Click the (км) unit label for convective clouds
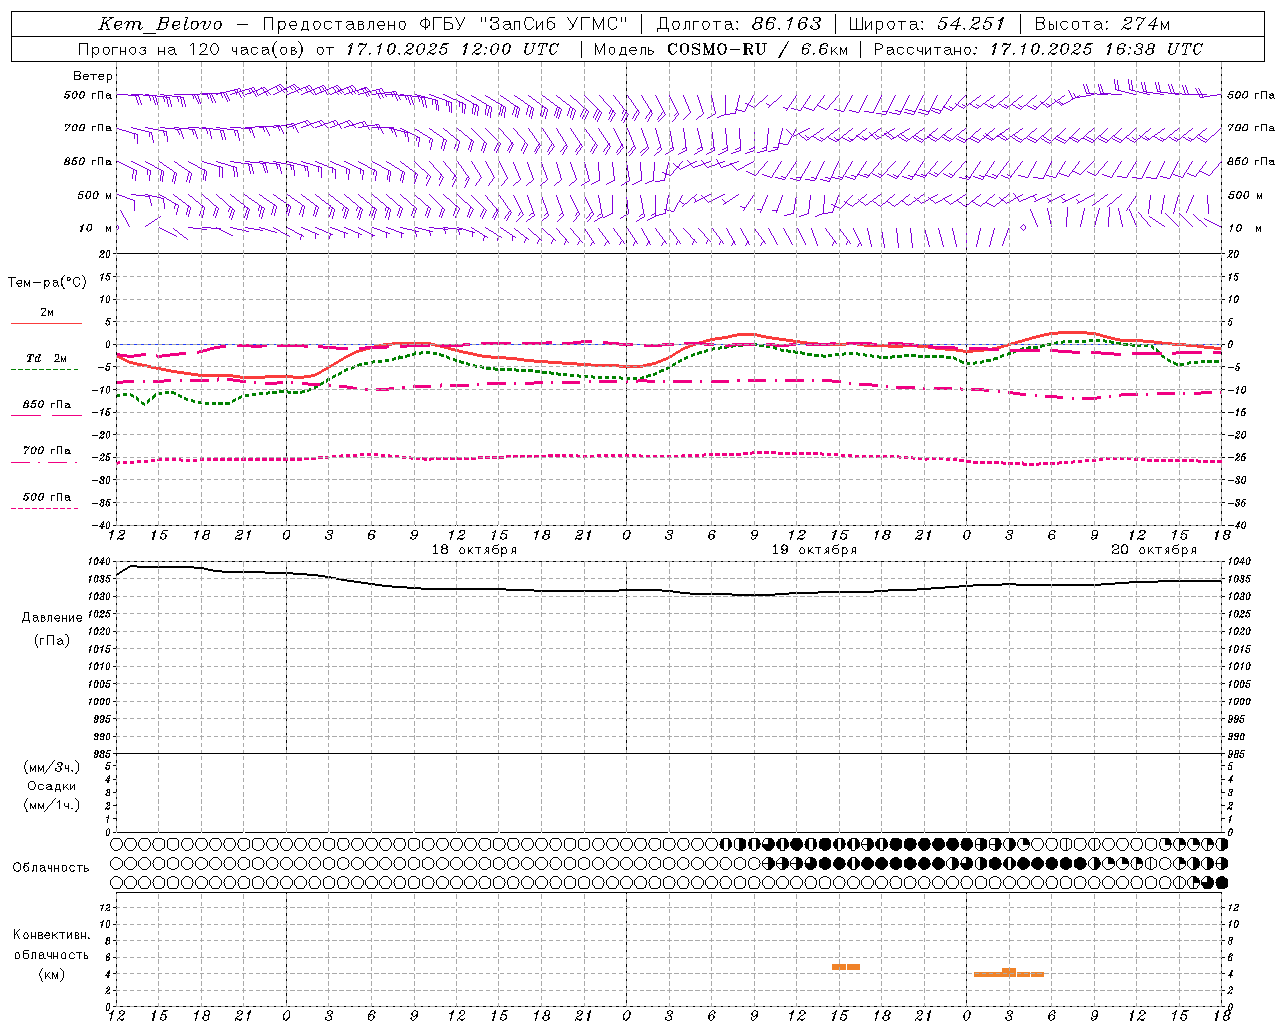Image resolution: width=1280 pixels, height=1024 pixels. (x=51, y=974)
